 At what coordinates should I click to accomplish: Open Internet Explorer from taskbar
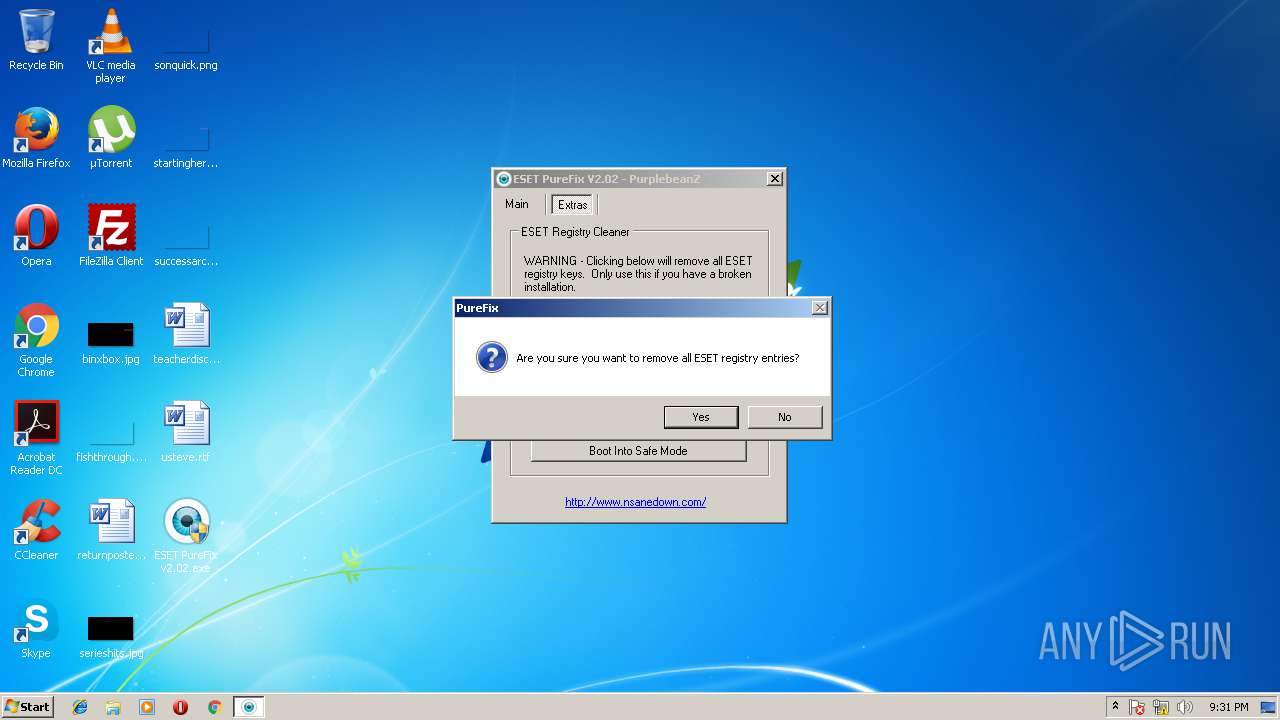click(80, 707)
